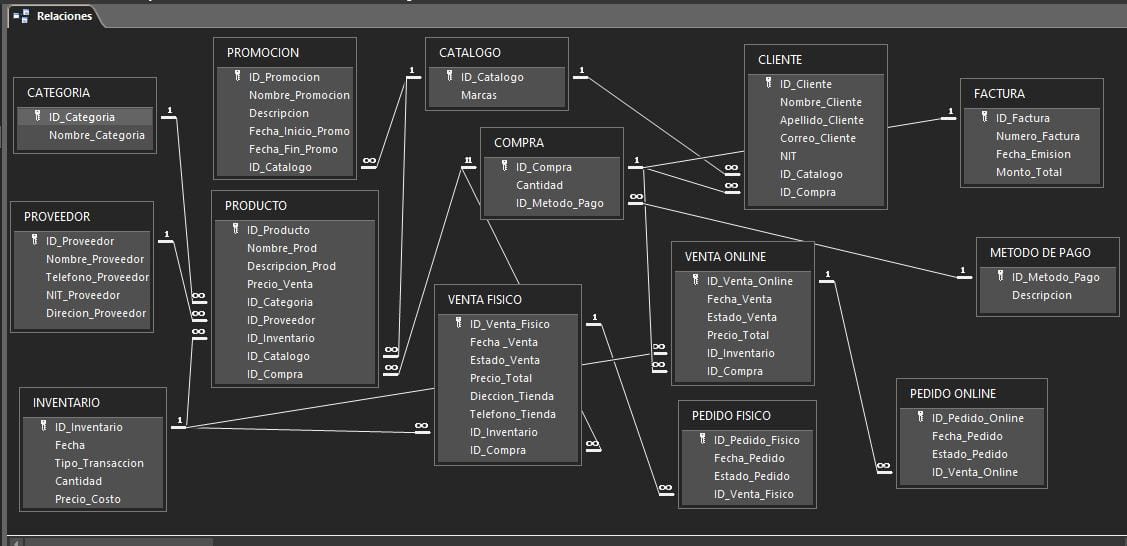Click the key icon beside ID_Promocion
This screenshot has width=1127, height=546.
click(238, 76)
